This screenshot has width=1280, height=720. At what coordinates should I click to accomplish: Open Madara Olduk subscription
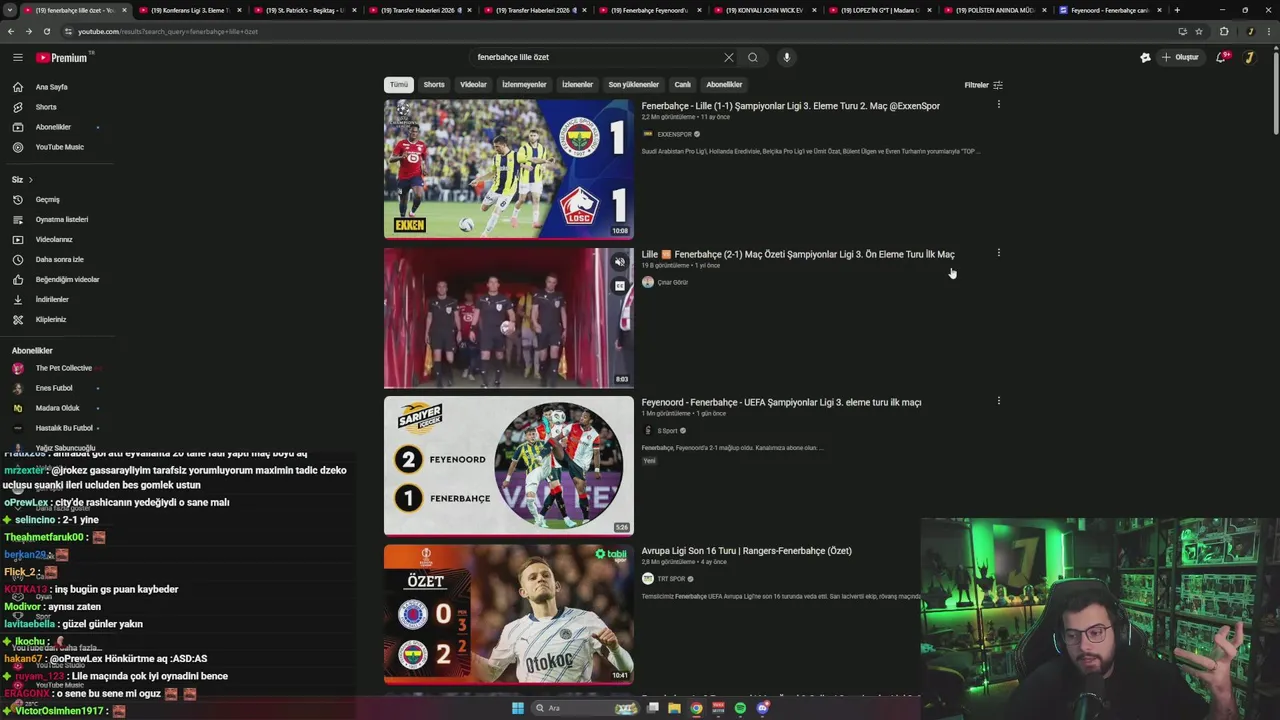click(55, 408)
